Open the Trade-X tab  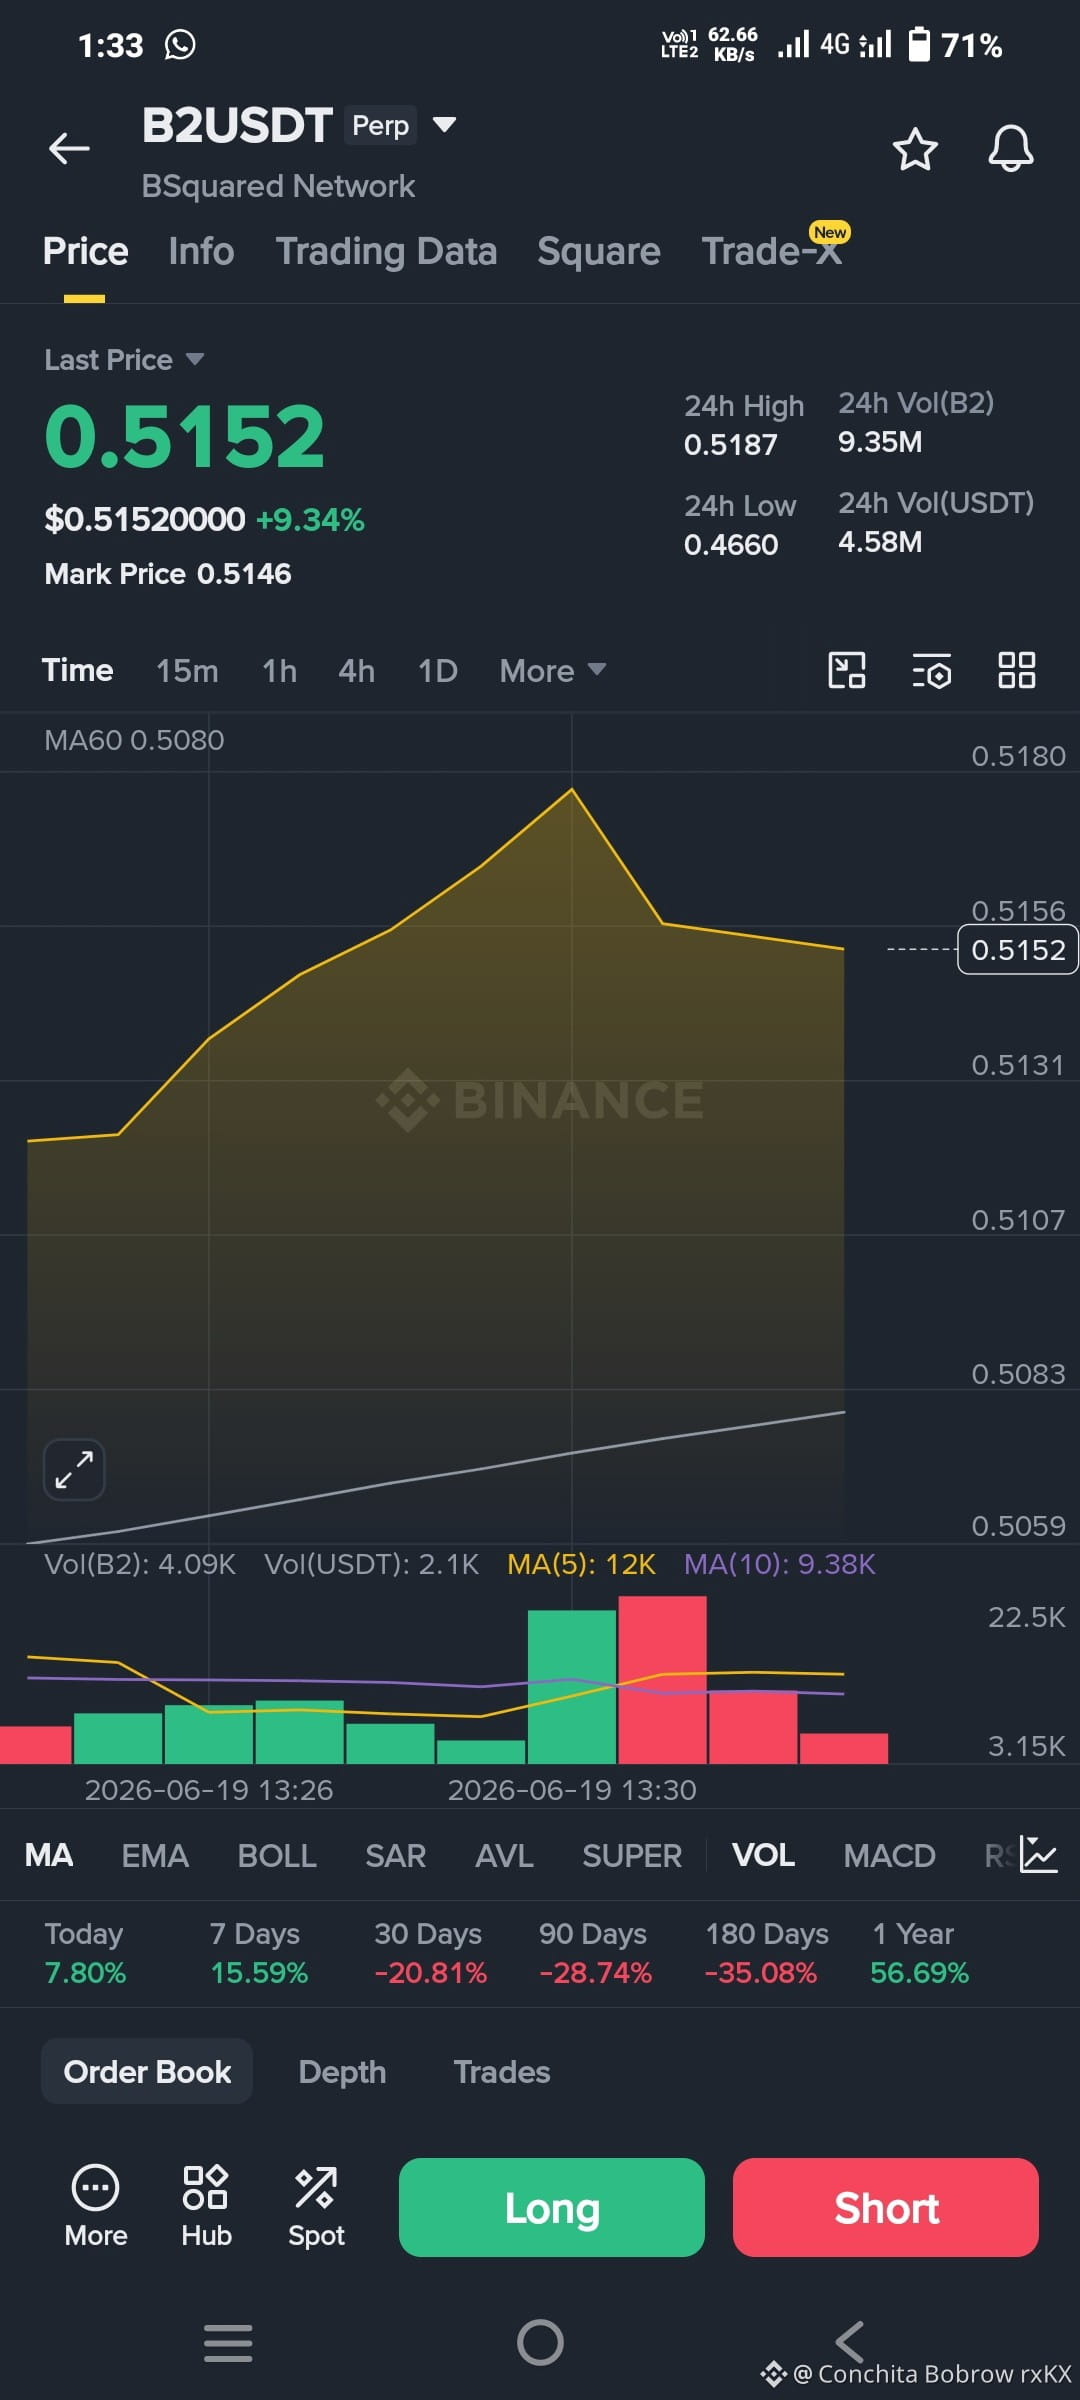click(771, 251)
